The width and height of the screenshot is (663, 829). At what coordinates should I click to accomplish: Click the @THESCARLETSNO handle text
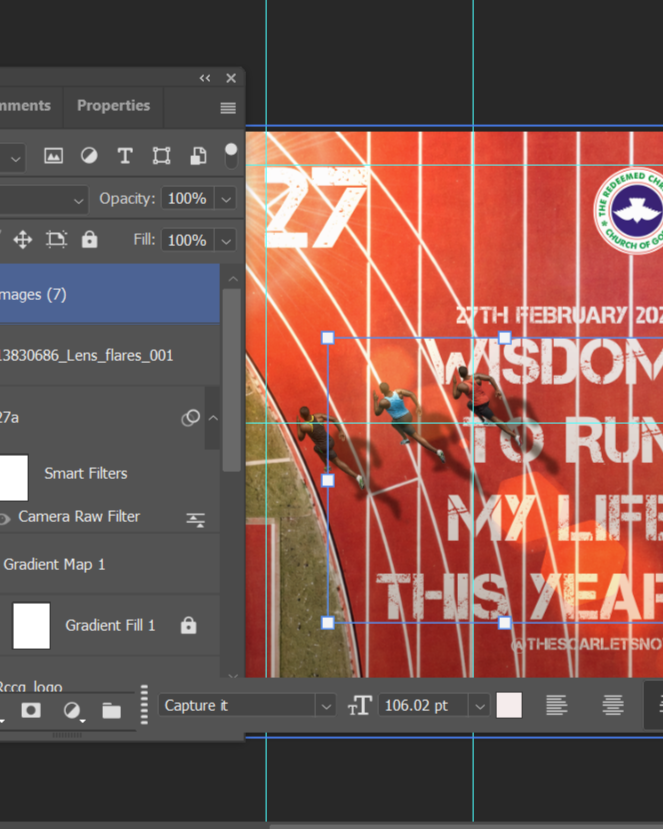(587, 643)
